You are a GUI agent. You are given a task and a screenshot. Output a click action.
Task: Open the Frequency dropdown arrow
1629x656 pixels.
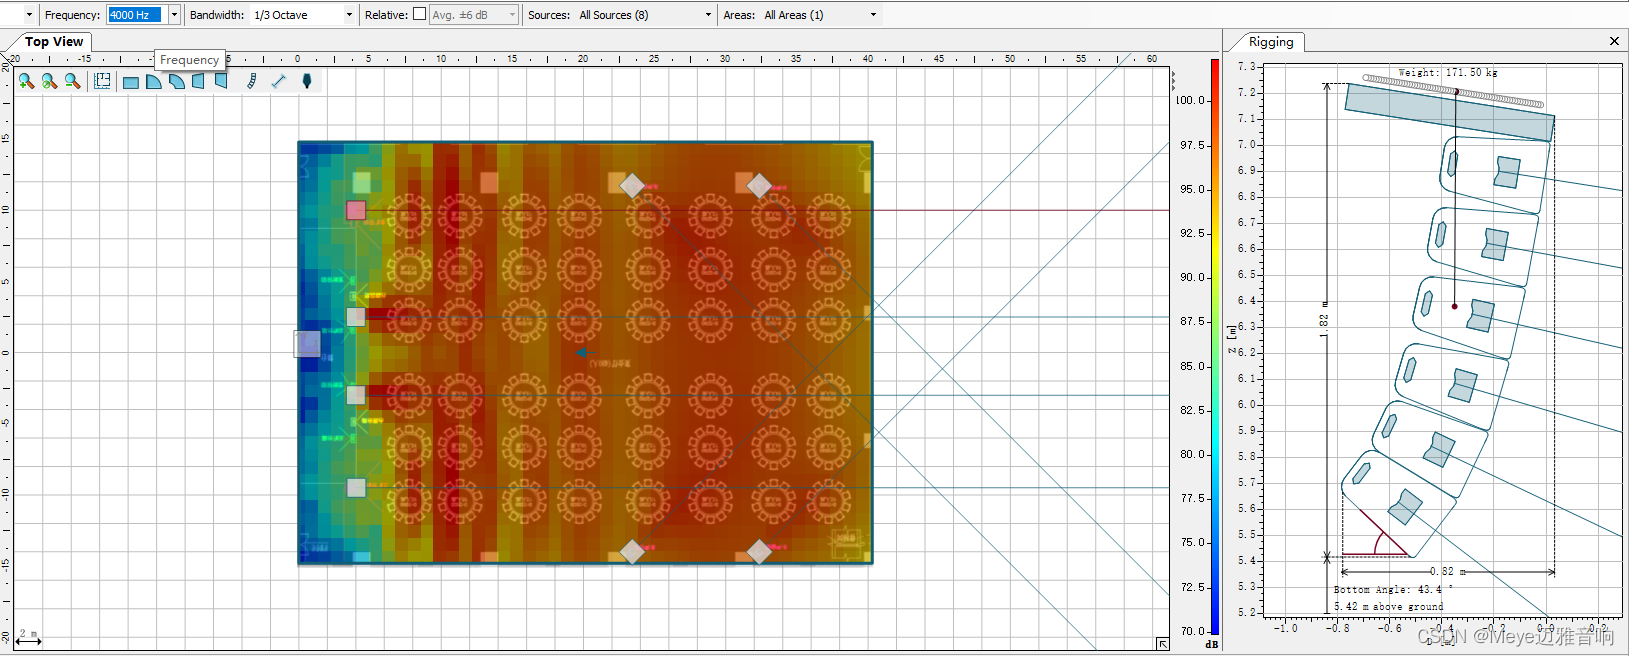pos(174,15)
